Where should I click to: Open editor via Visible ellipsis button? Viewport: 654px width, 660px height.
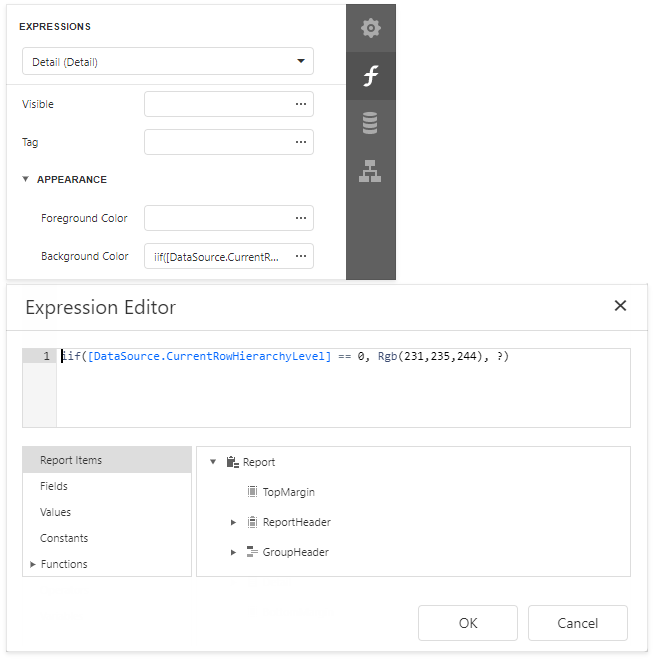click(301, 104)
